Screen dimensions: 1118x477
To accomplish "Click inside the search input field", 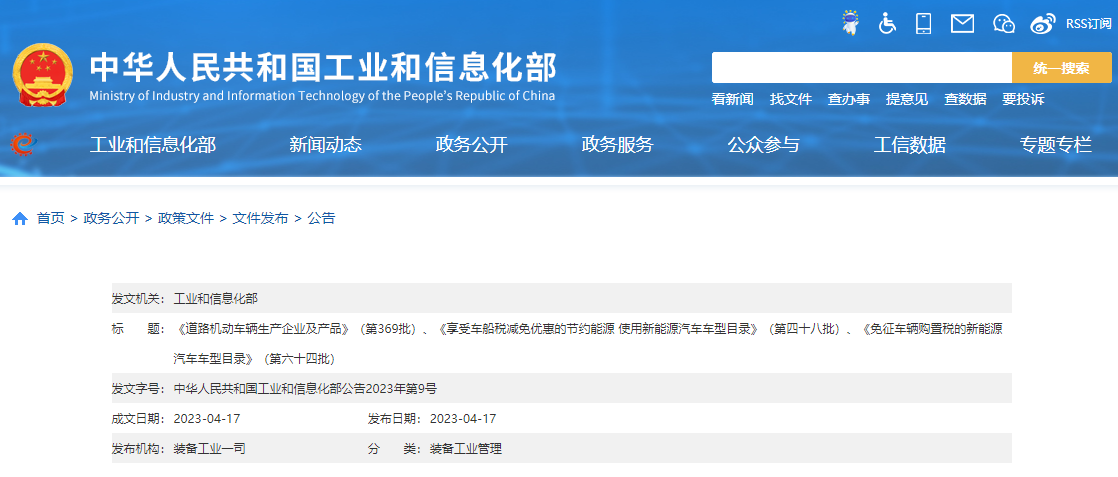I will coord(861,68).
